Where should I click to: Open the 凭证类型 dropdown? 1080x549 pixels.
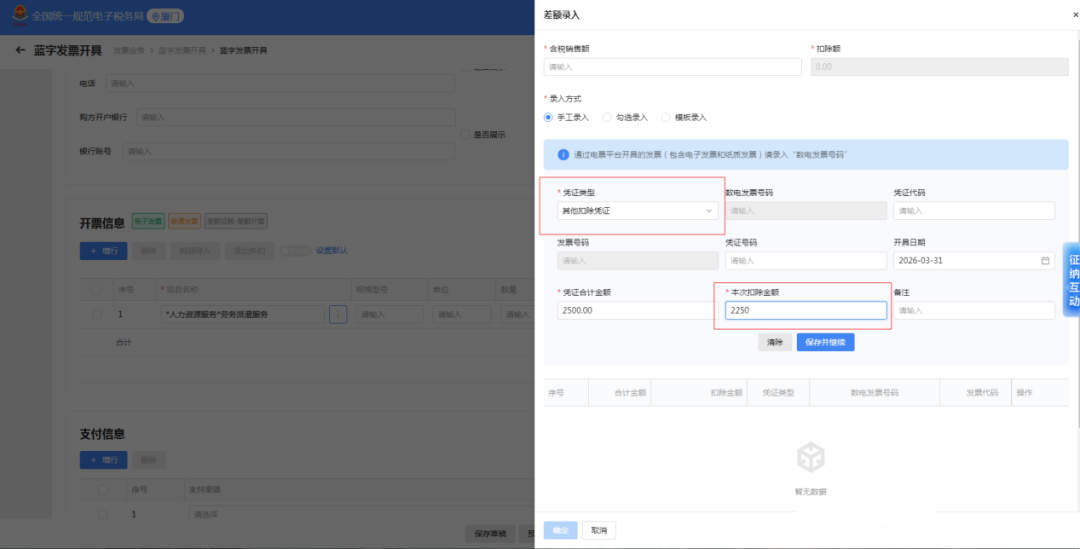coord(637,211)
